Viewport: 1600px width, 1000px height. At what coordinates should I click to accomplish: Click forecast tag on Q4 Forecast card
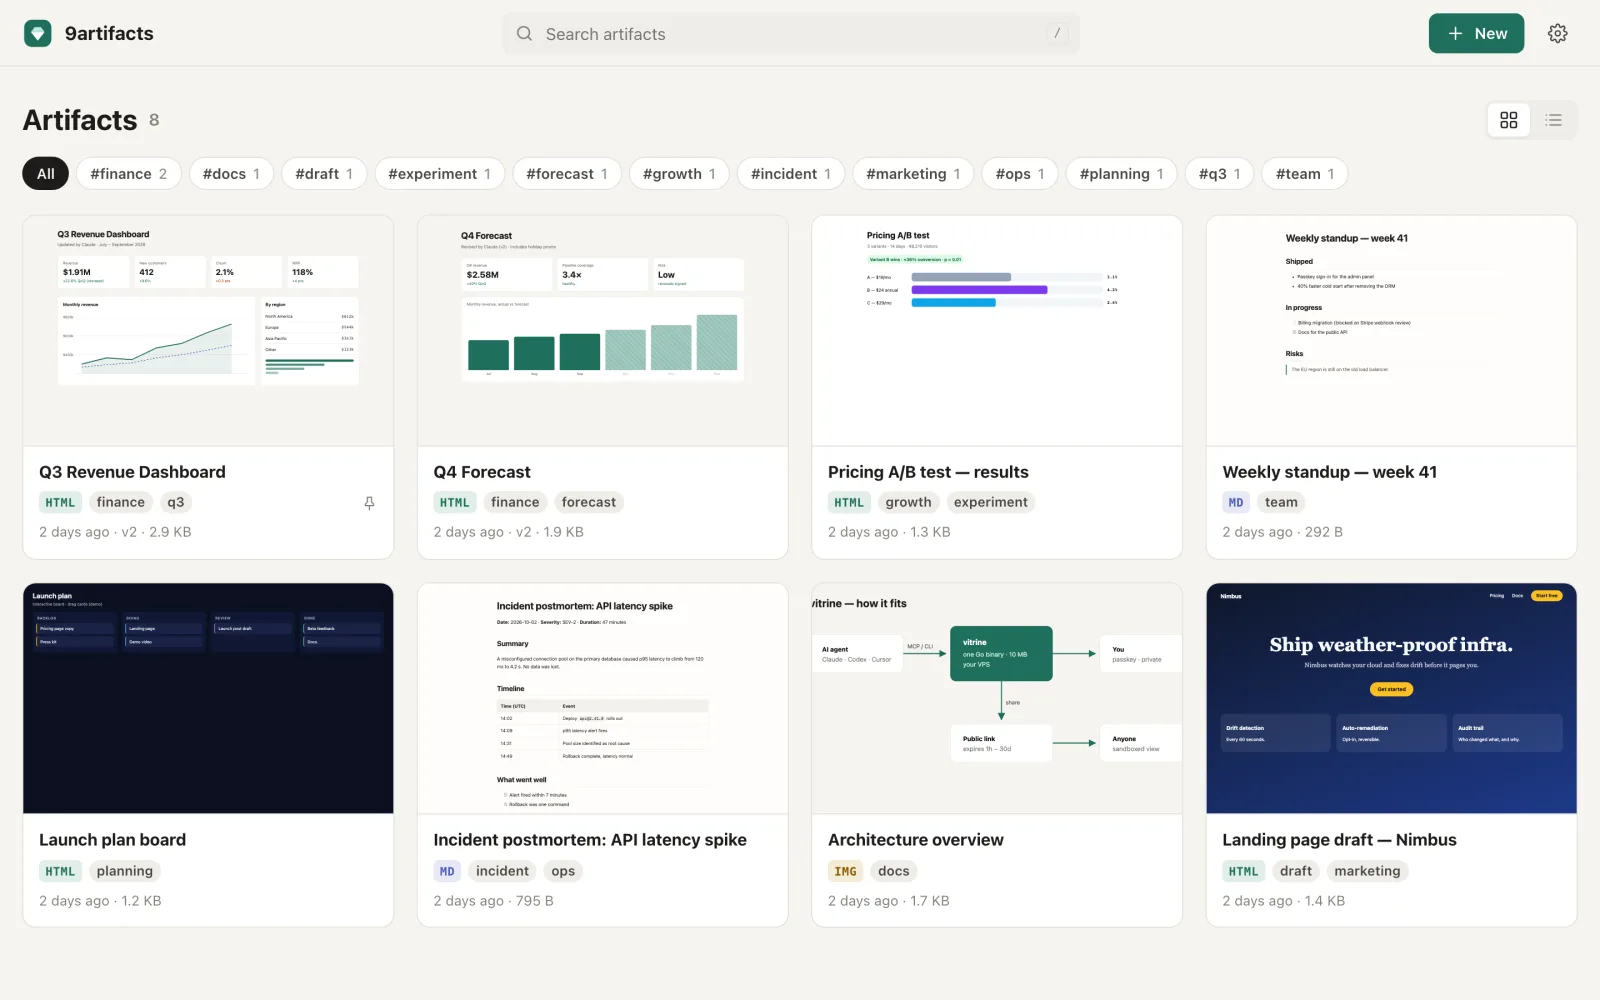[589, 502]
